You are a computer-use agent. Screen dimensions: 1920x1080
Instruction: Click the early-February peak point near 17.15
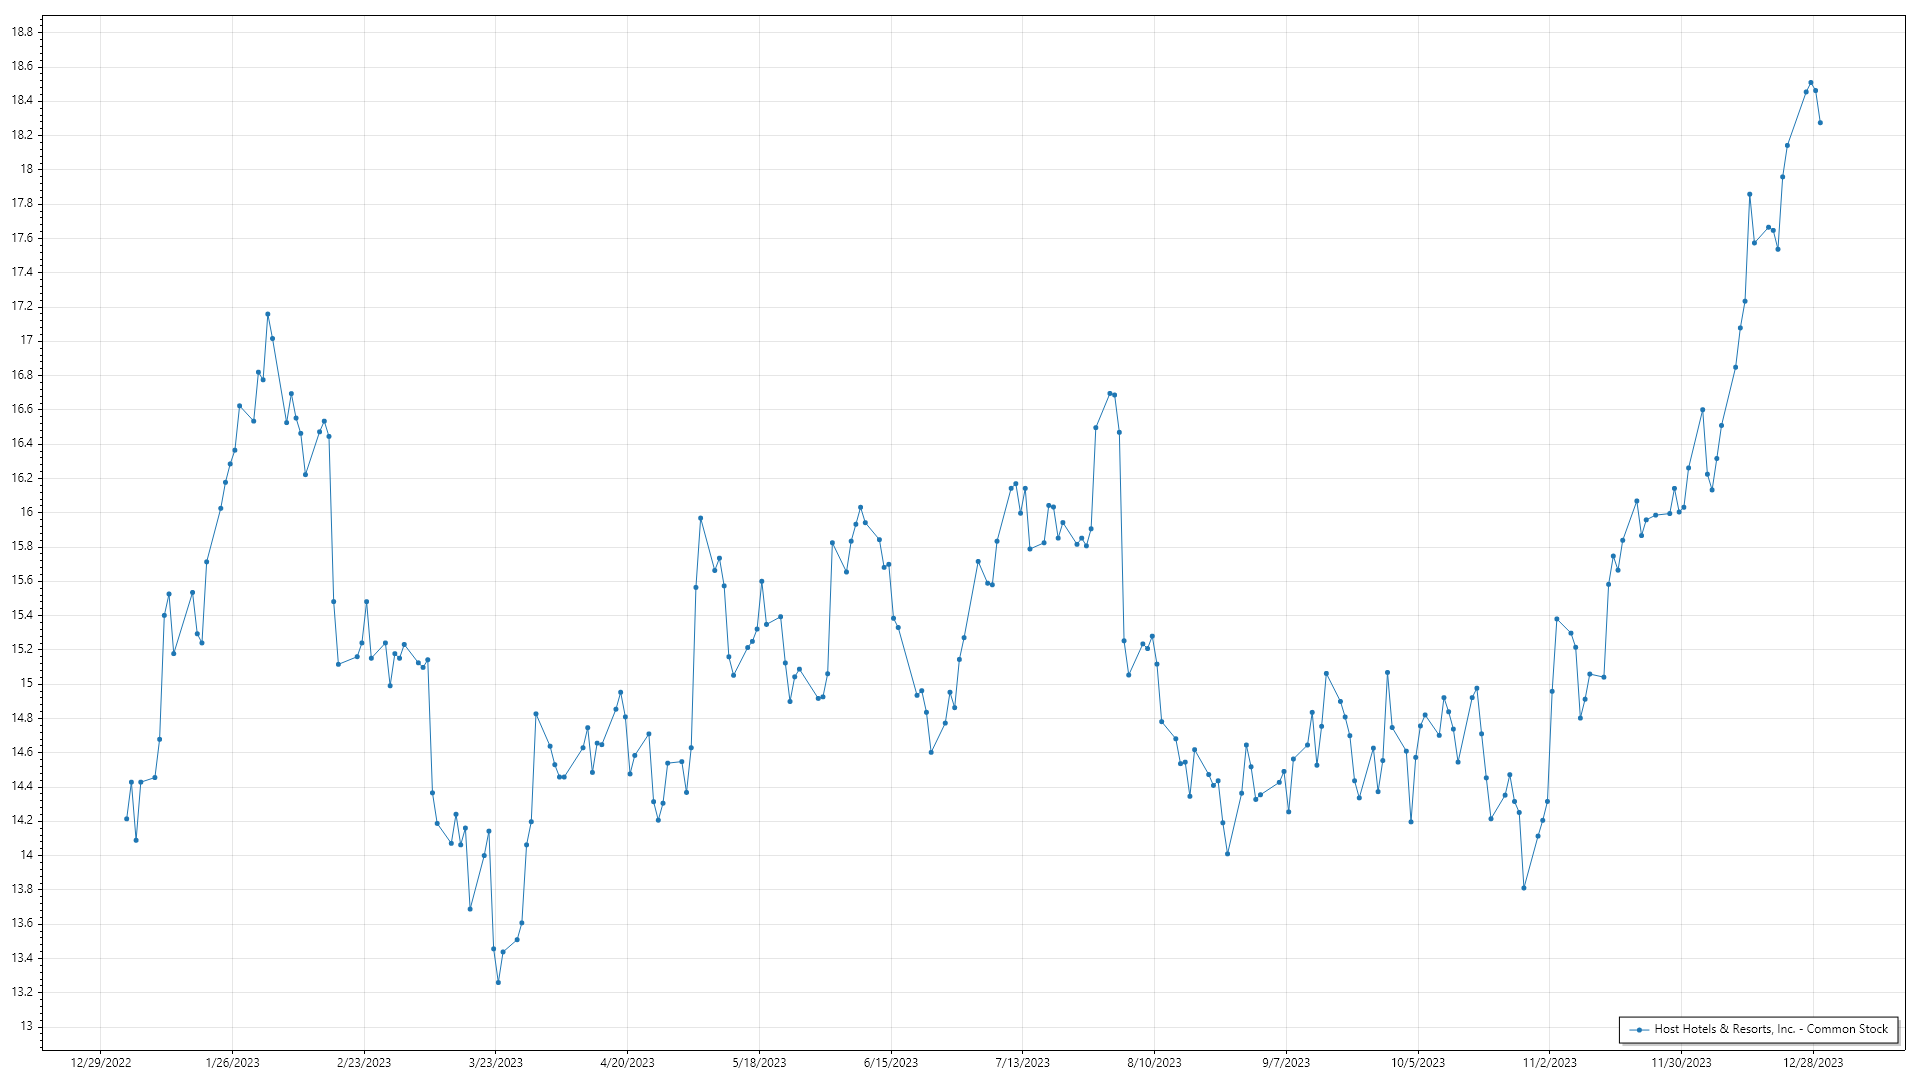(x=267, y=314)
